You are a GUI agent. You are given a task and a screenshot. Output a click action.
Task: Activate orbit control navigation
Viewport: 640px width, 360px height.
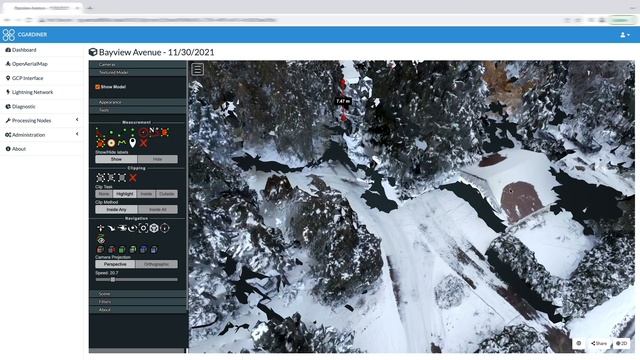pos(132,228)
